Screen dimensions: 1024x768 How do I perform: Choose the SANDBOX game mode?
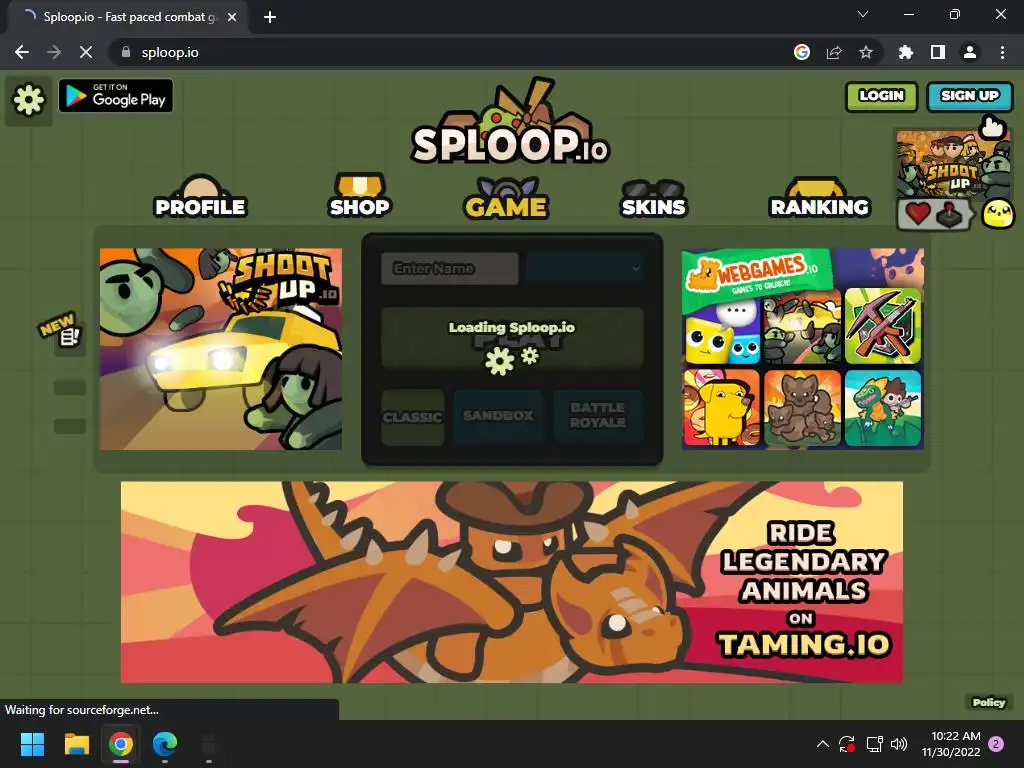(x=498, y=416)
